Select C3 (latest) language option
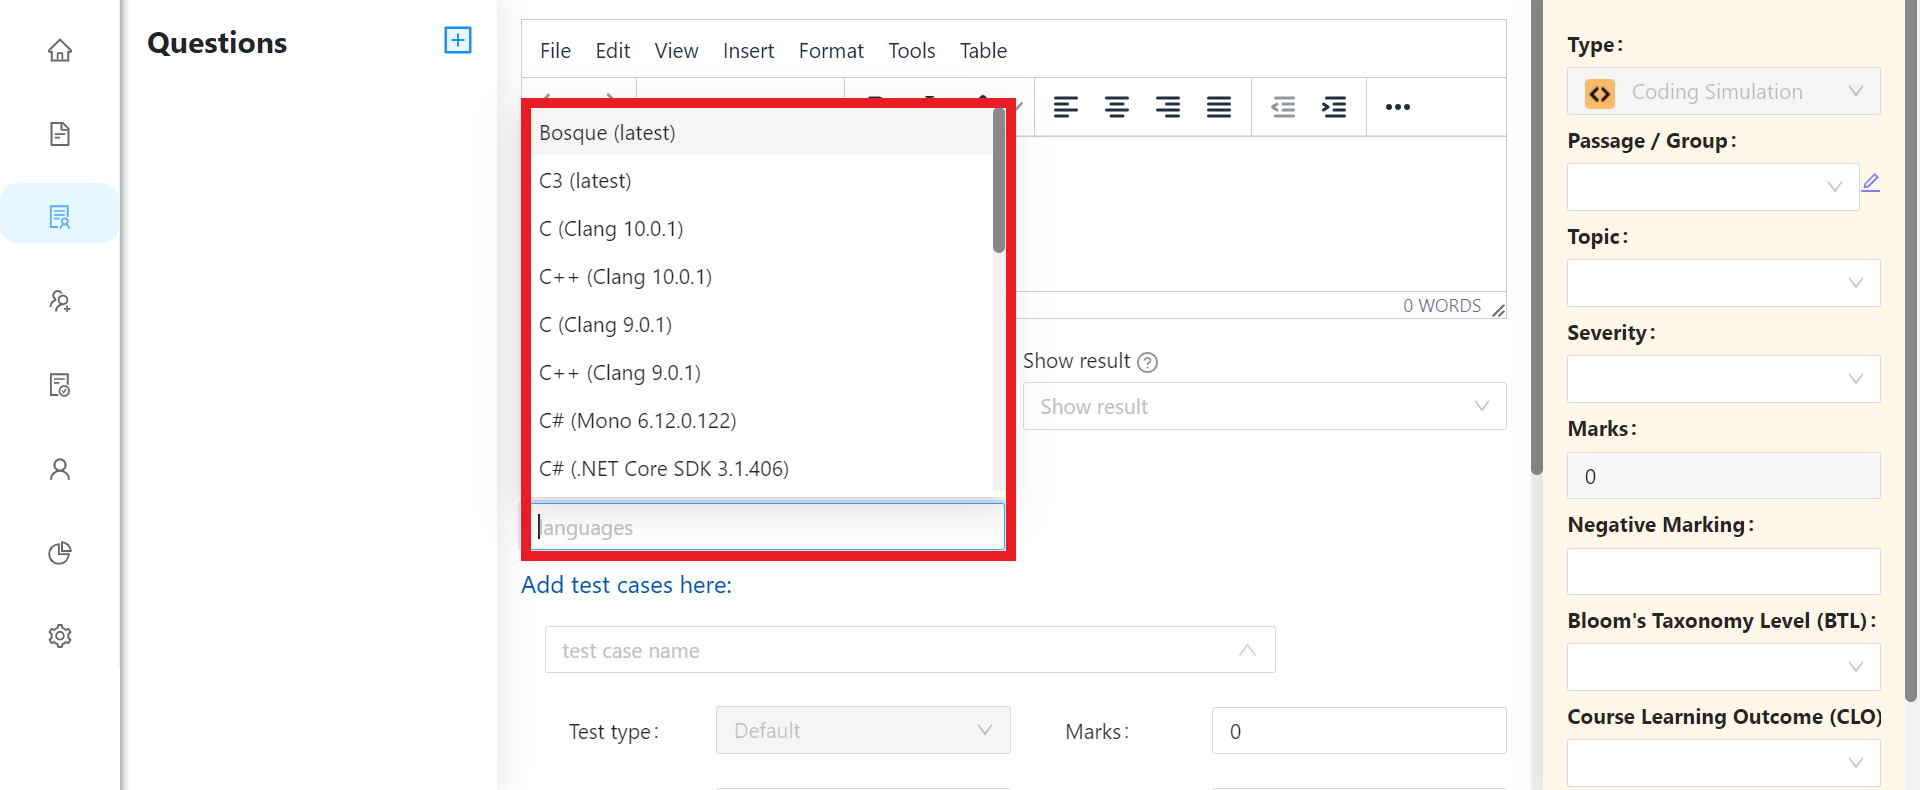1920x790 pixels. 762,181
